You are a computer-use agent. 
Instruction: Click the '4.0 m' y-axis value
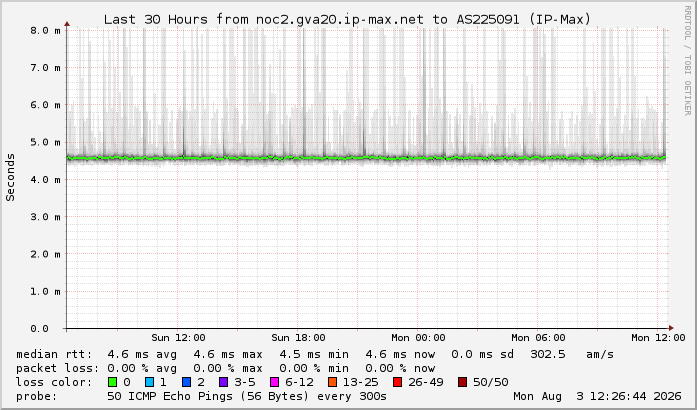pos(45,180)
